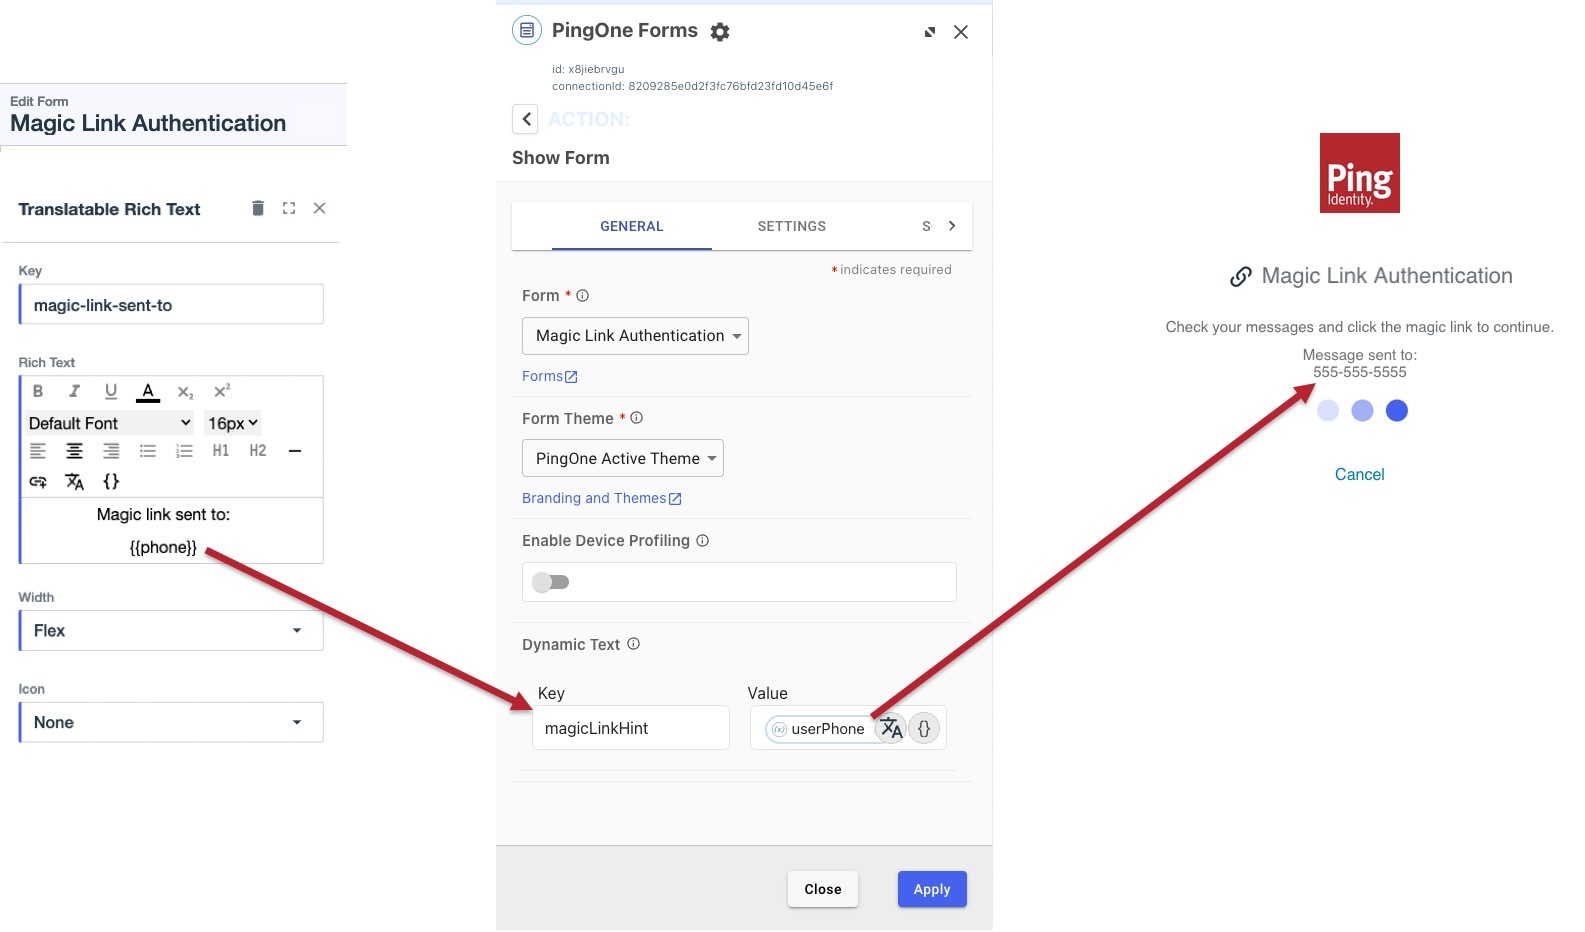Click the Apply button
This screenshot has width=1585, height=932.
(931, 889)
